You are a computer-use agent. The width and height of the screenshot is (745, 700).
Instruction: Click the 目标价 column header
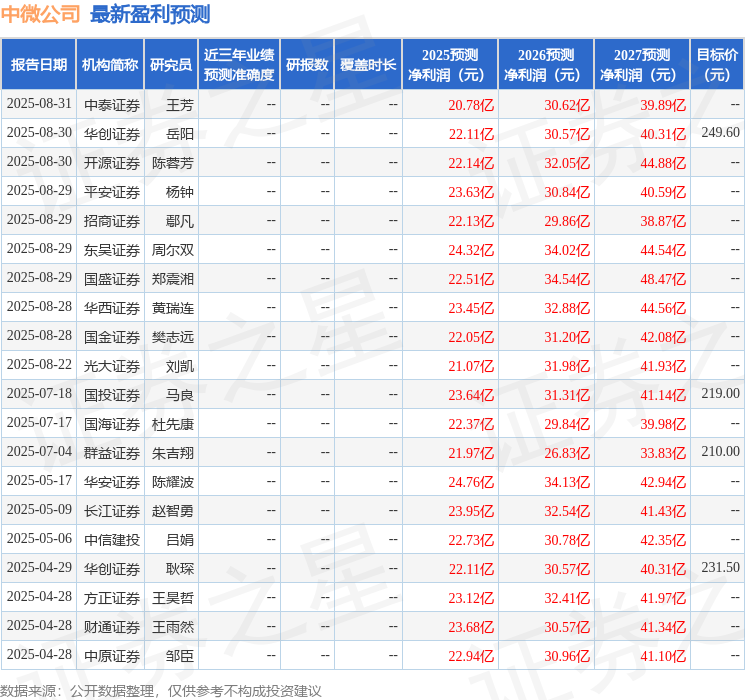pos(717,65)
